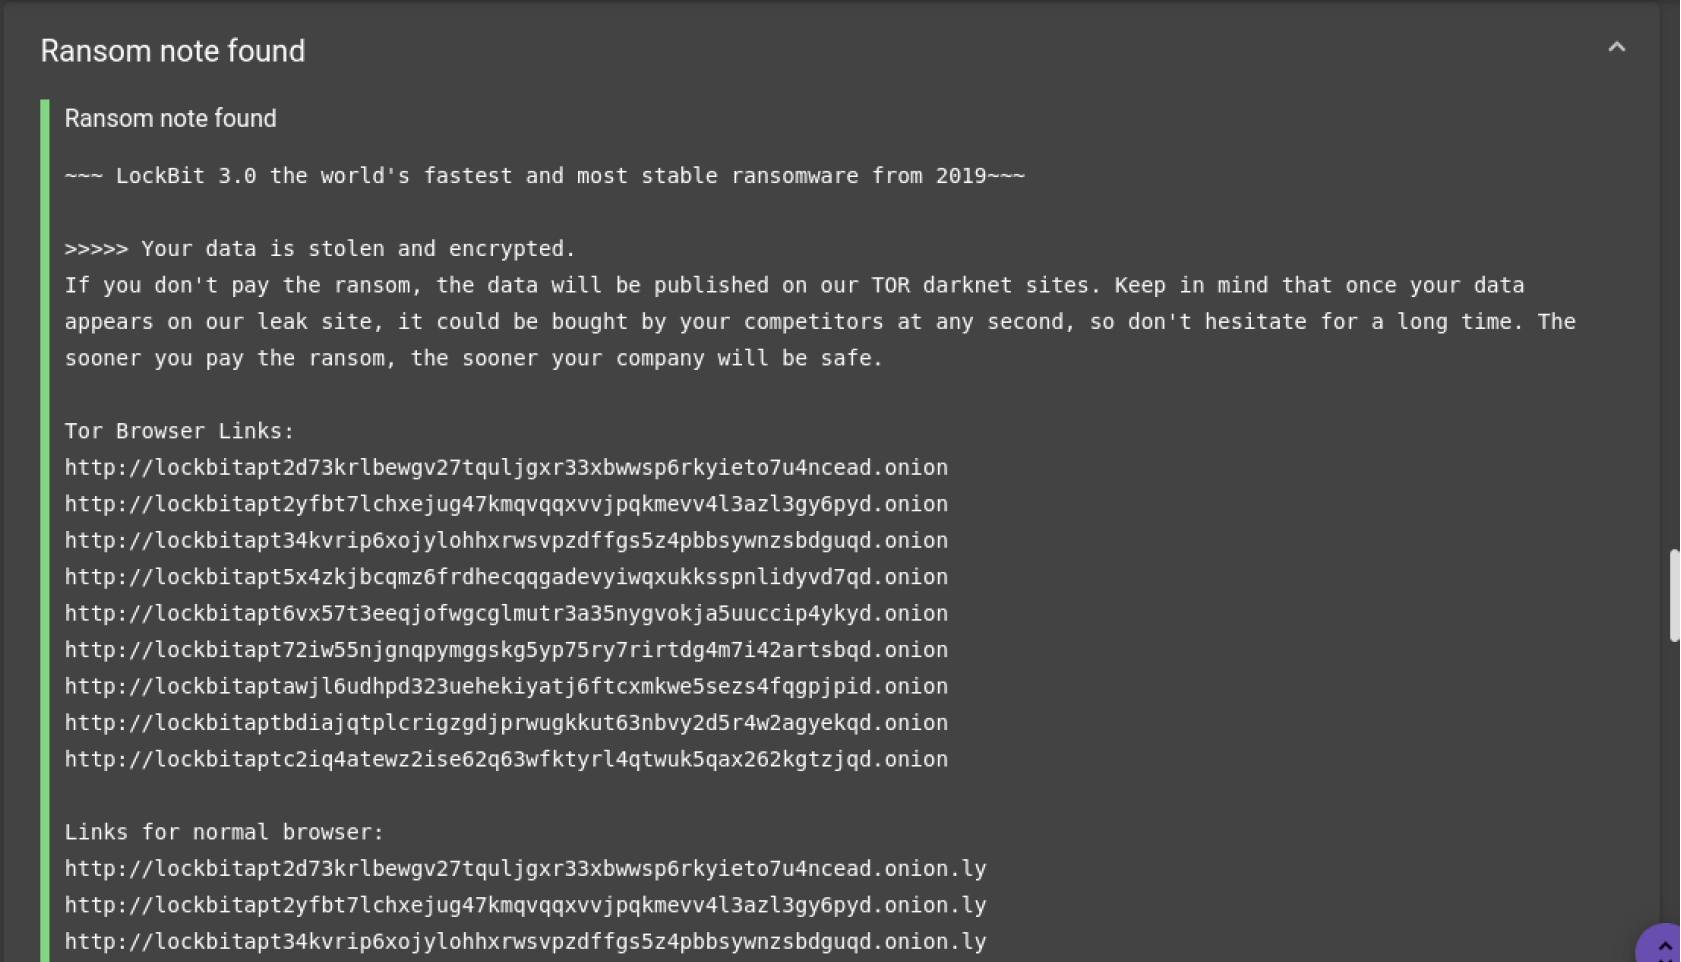Click the Links for normal browser label
This screenshot has height=962, width=1681.
pos(224,832)
